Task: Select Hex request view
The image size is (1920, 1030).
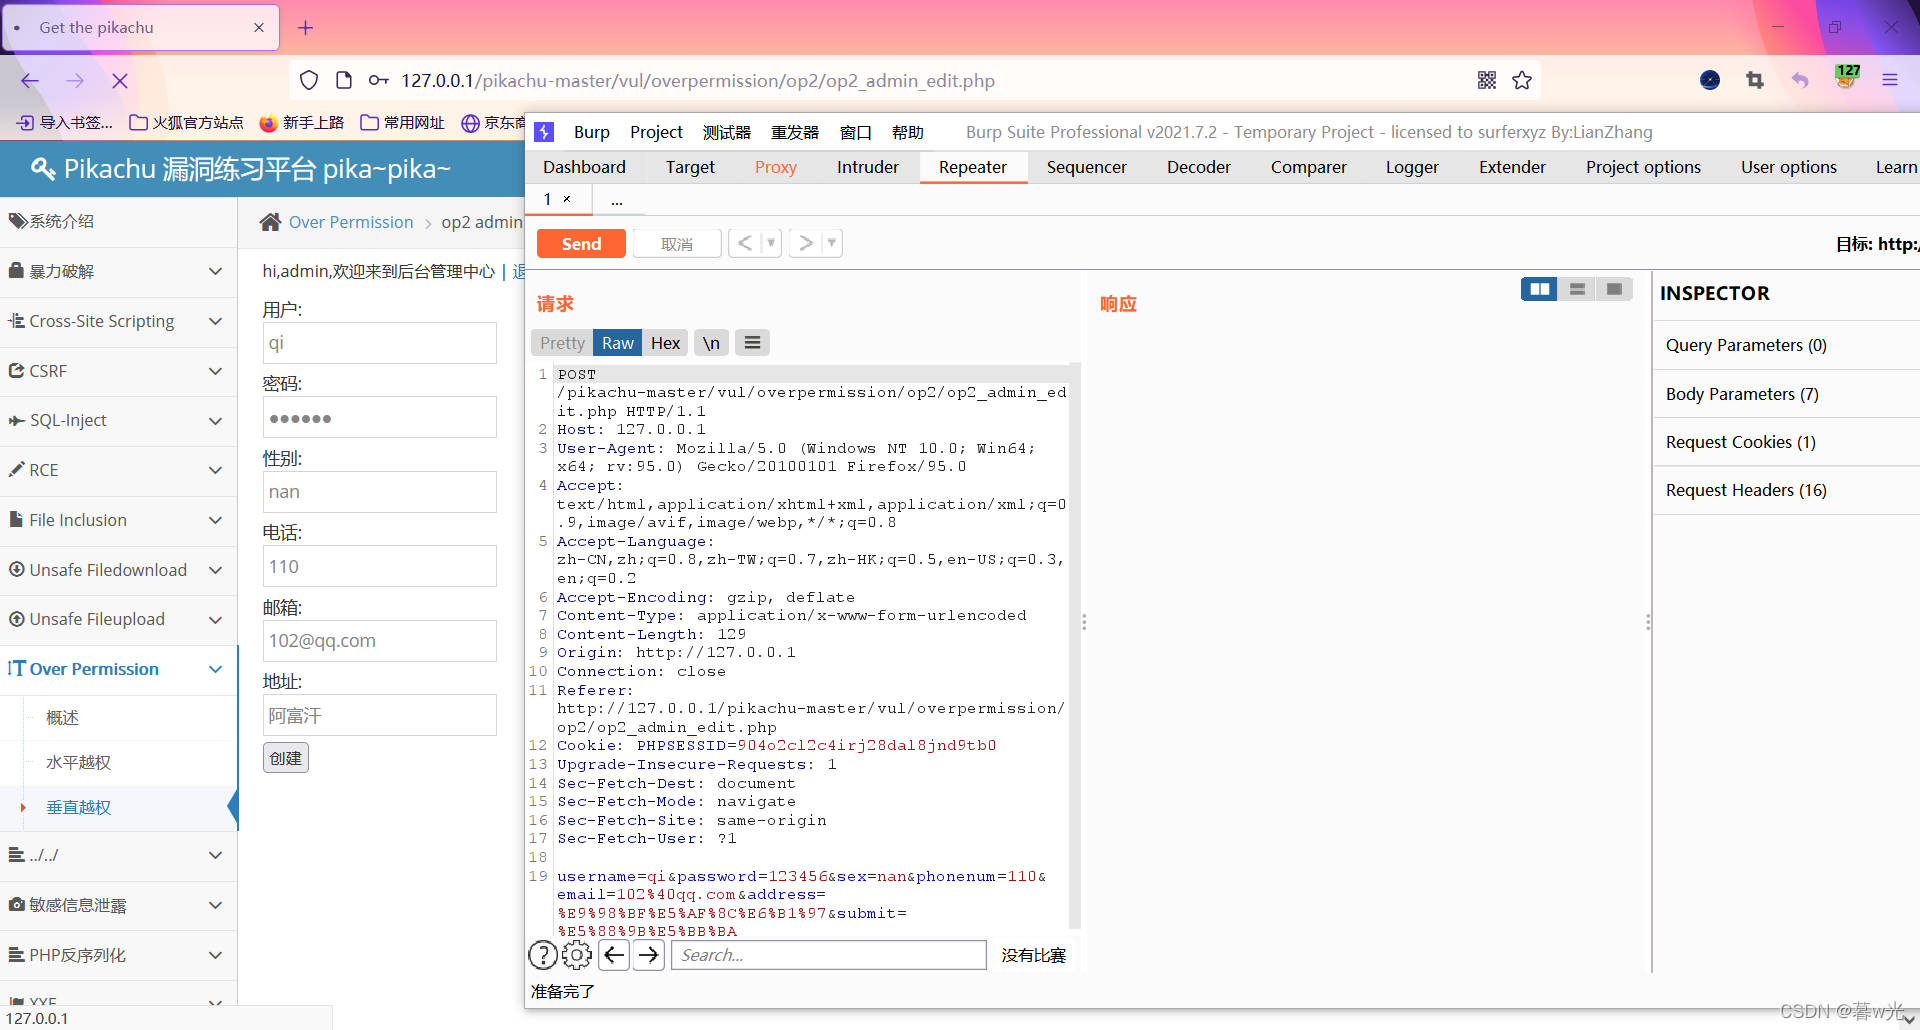Action: 666,343
